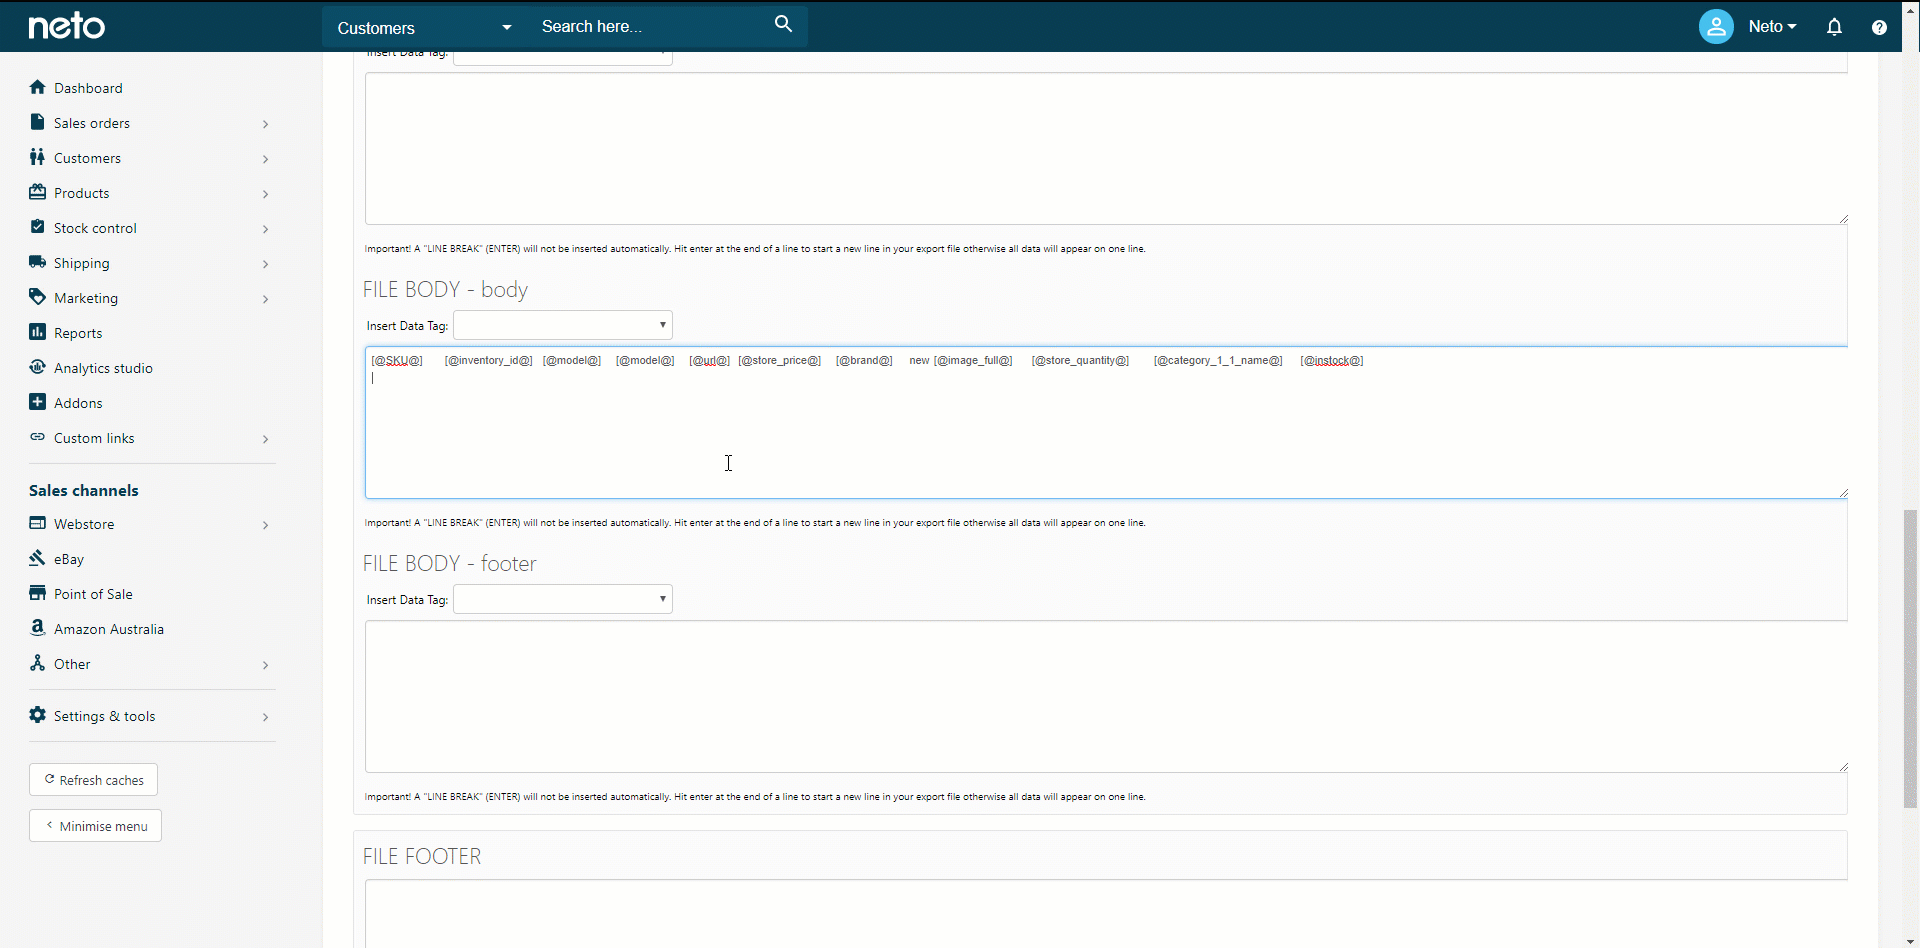Click the body textarea resize handle
Viewport: 1920px width, 948px height.
[x=1843, y=493]
